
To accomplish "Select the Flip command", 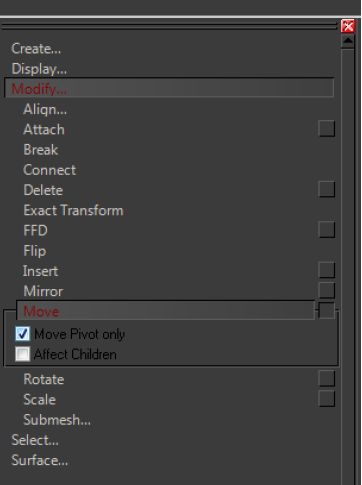I will [35, 251].
